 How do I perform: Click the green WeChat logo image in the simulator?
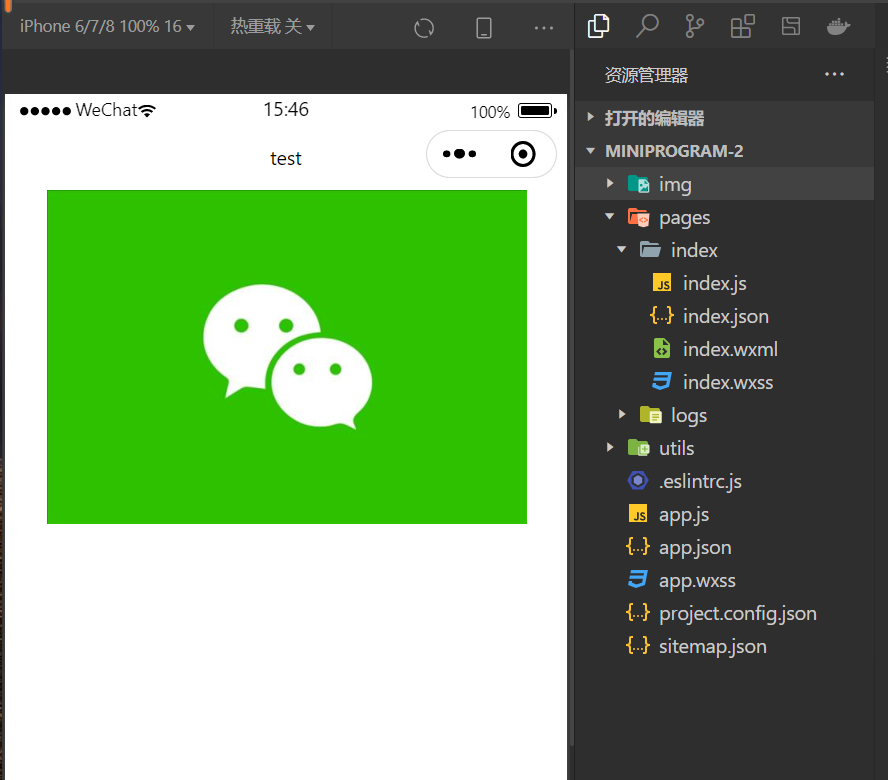287,357
